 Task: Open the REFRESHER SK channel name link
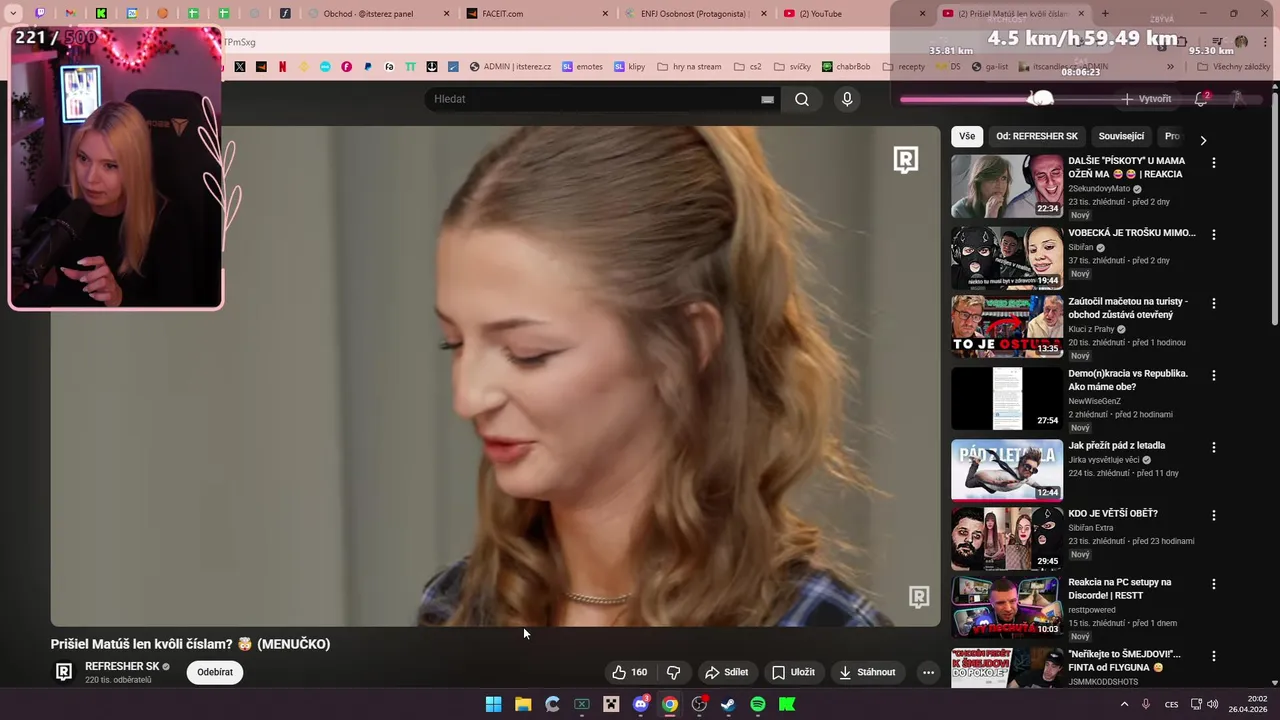(x=122, y=666)
